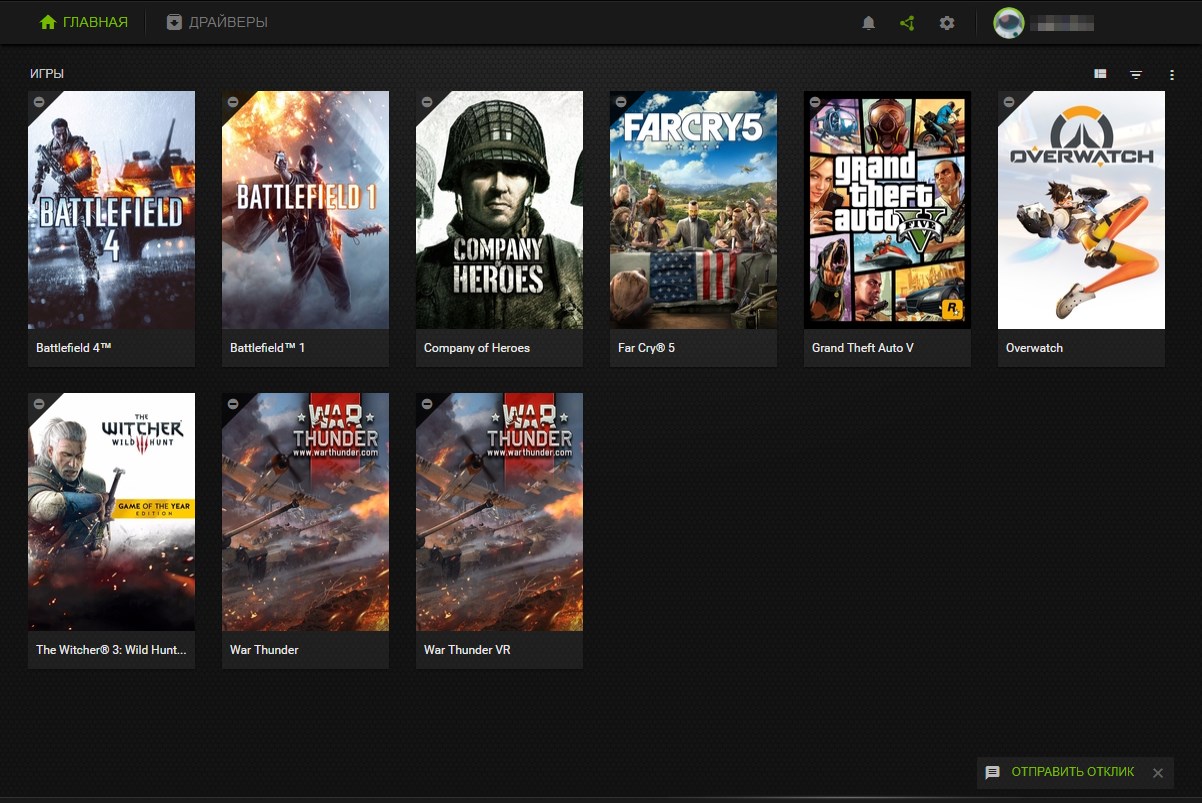The image size is (1202, 803).
Task: Dismiss the feedback bar with X
Action: 1157,773
